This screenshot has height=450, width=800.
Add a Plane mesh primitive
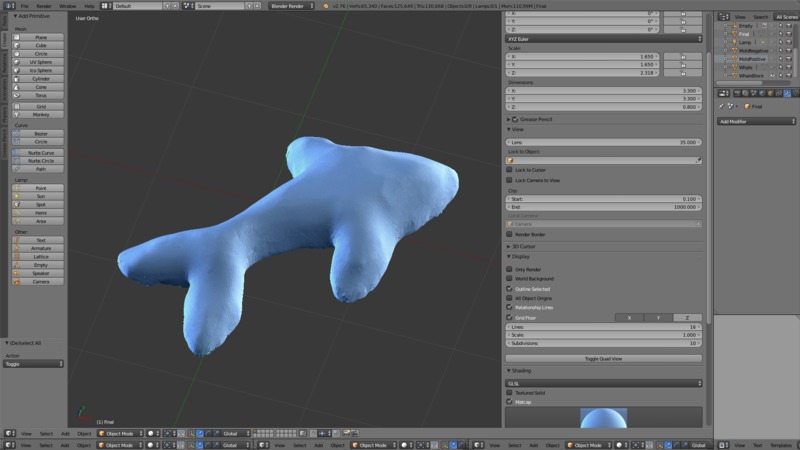coord(38,37)
